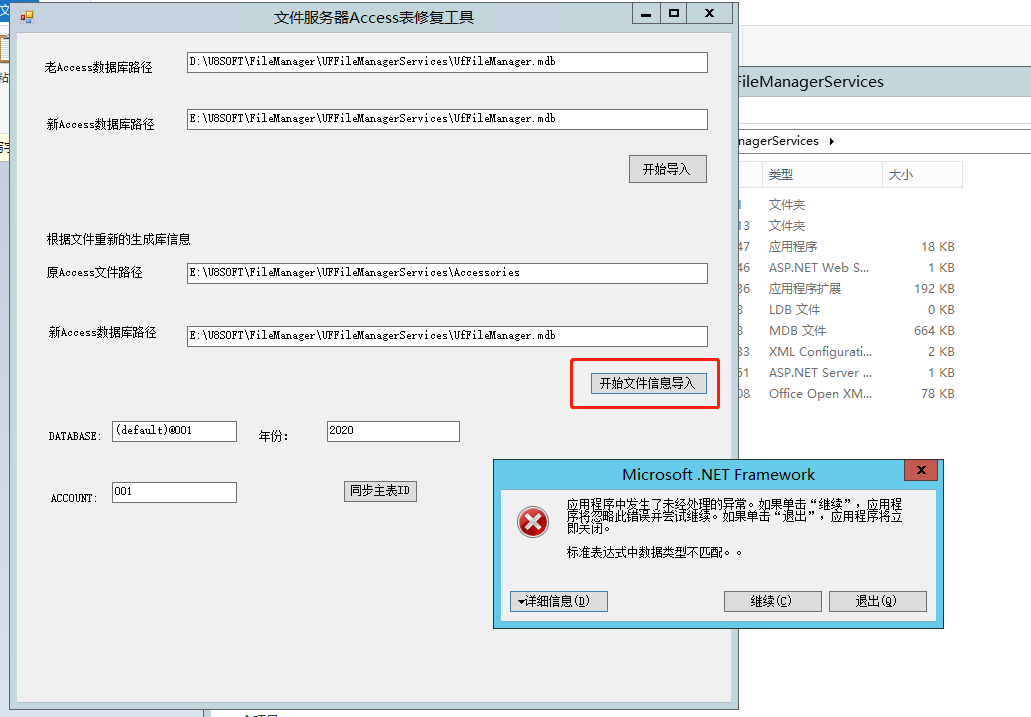Select the MDB 文件 664 KB row
1031x717 pixels.
(850, 331)
